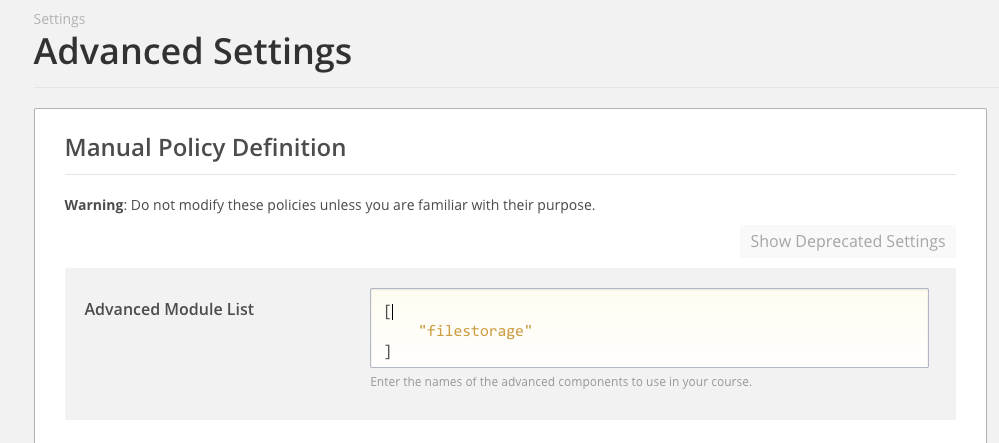
Task: Place cursor after the "filestorage" closing quote
Action: pos(533,330)
